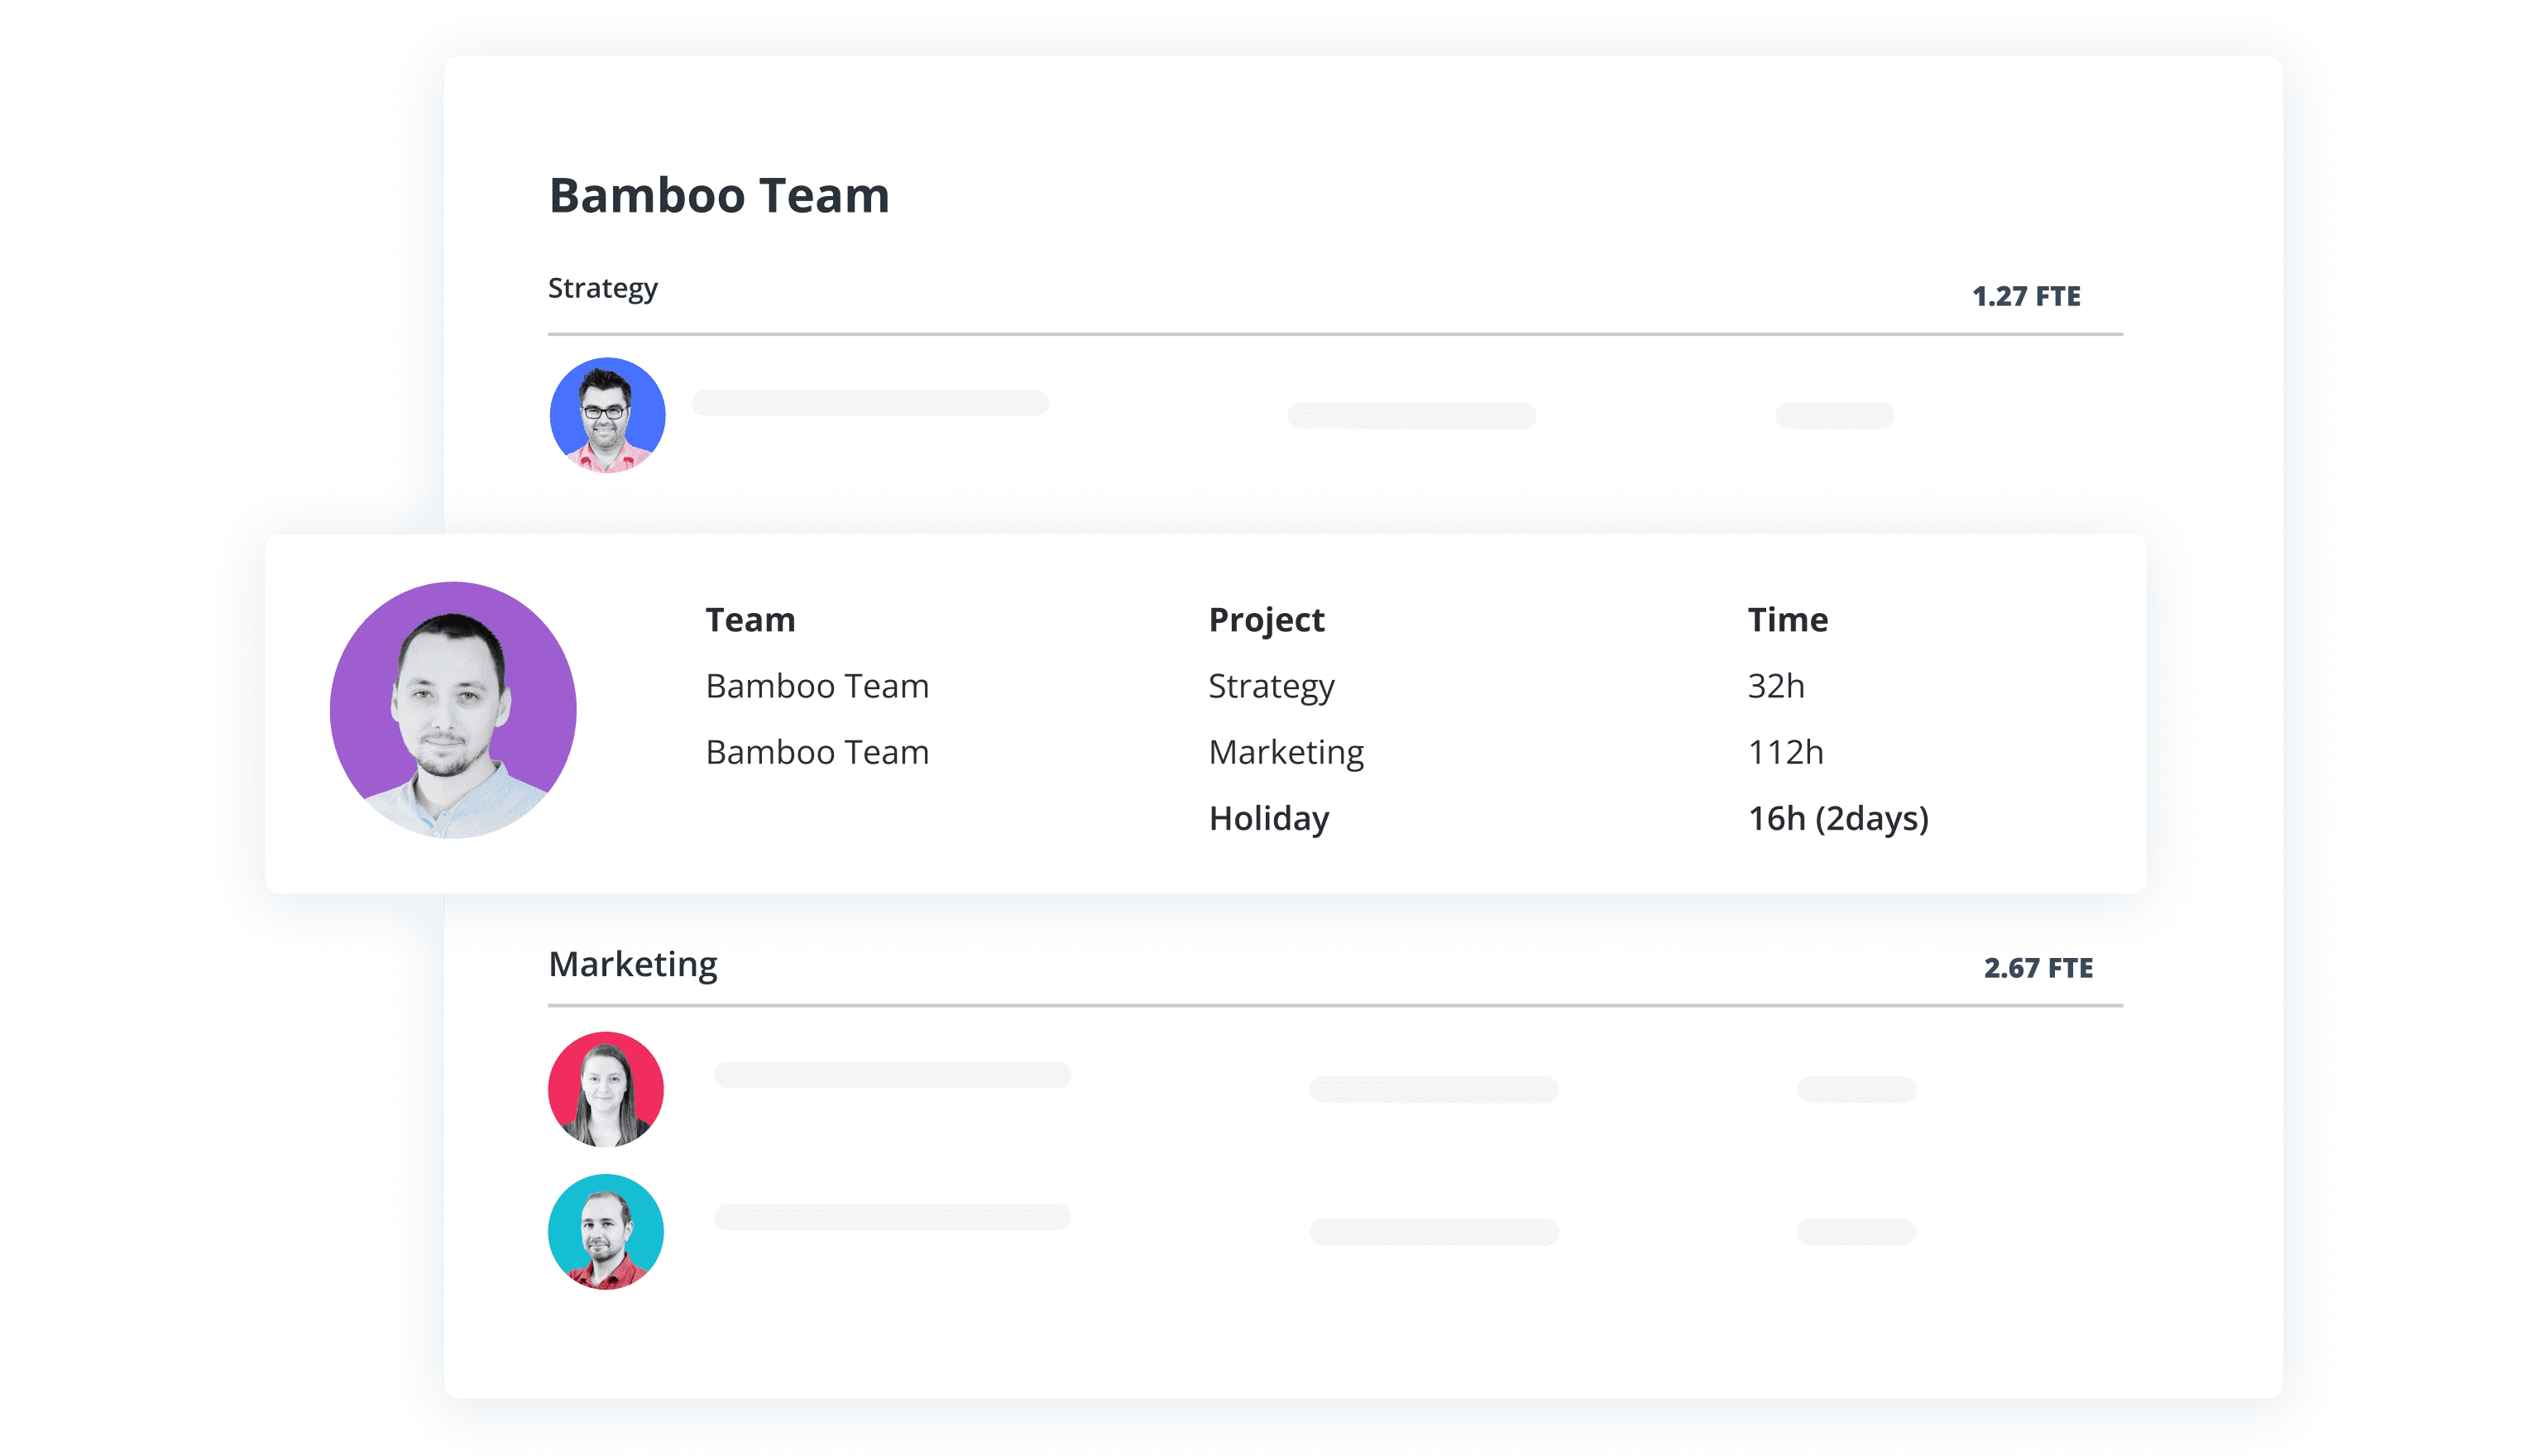Viewport: 2548px width, 1456px height.
Task: Select the Marketing man avatar on teal background
Action: [x=606, y=1231]
